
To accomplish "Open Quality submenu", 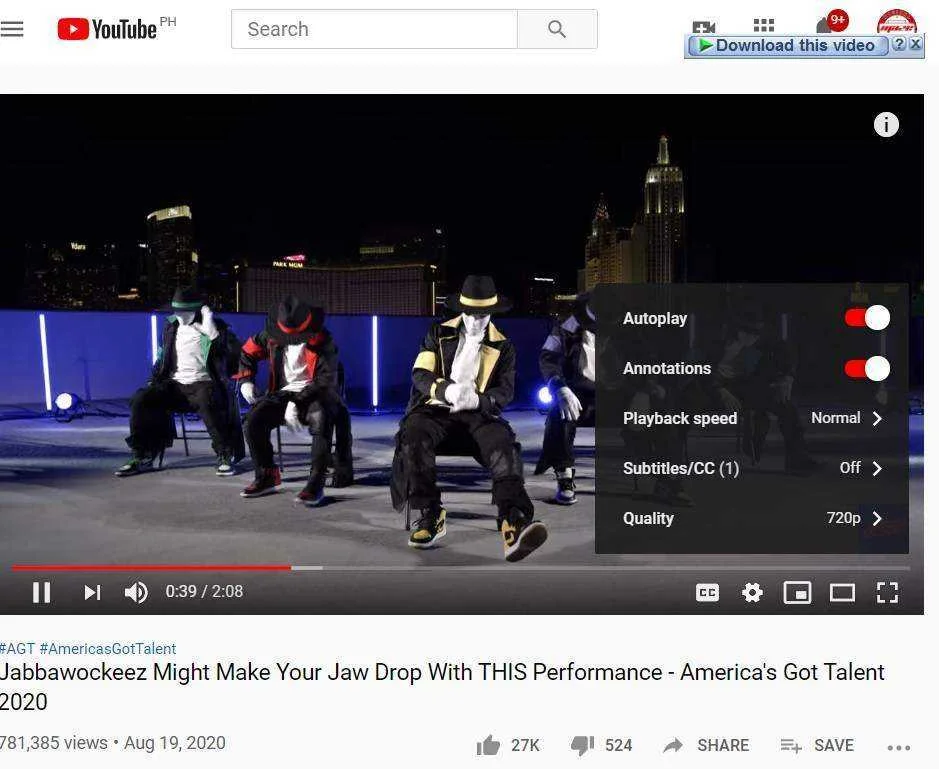I will click(x=752, y=518).
